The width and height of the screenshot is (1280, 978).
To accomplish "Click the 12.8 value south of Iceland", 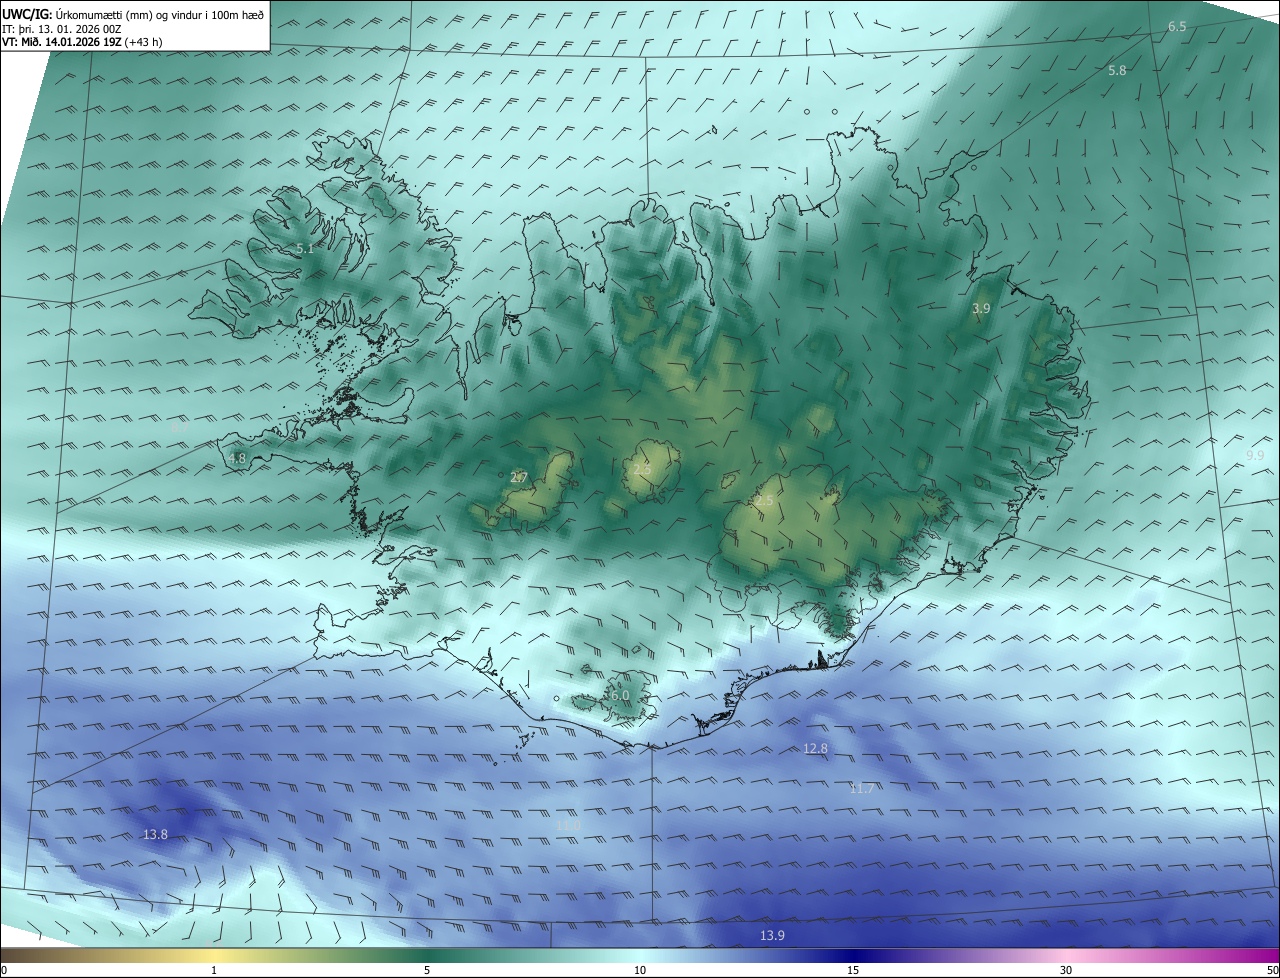I will [x=815, y=749].
